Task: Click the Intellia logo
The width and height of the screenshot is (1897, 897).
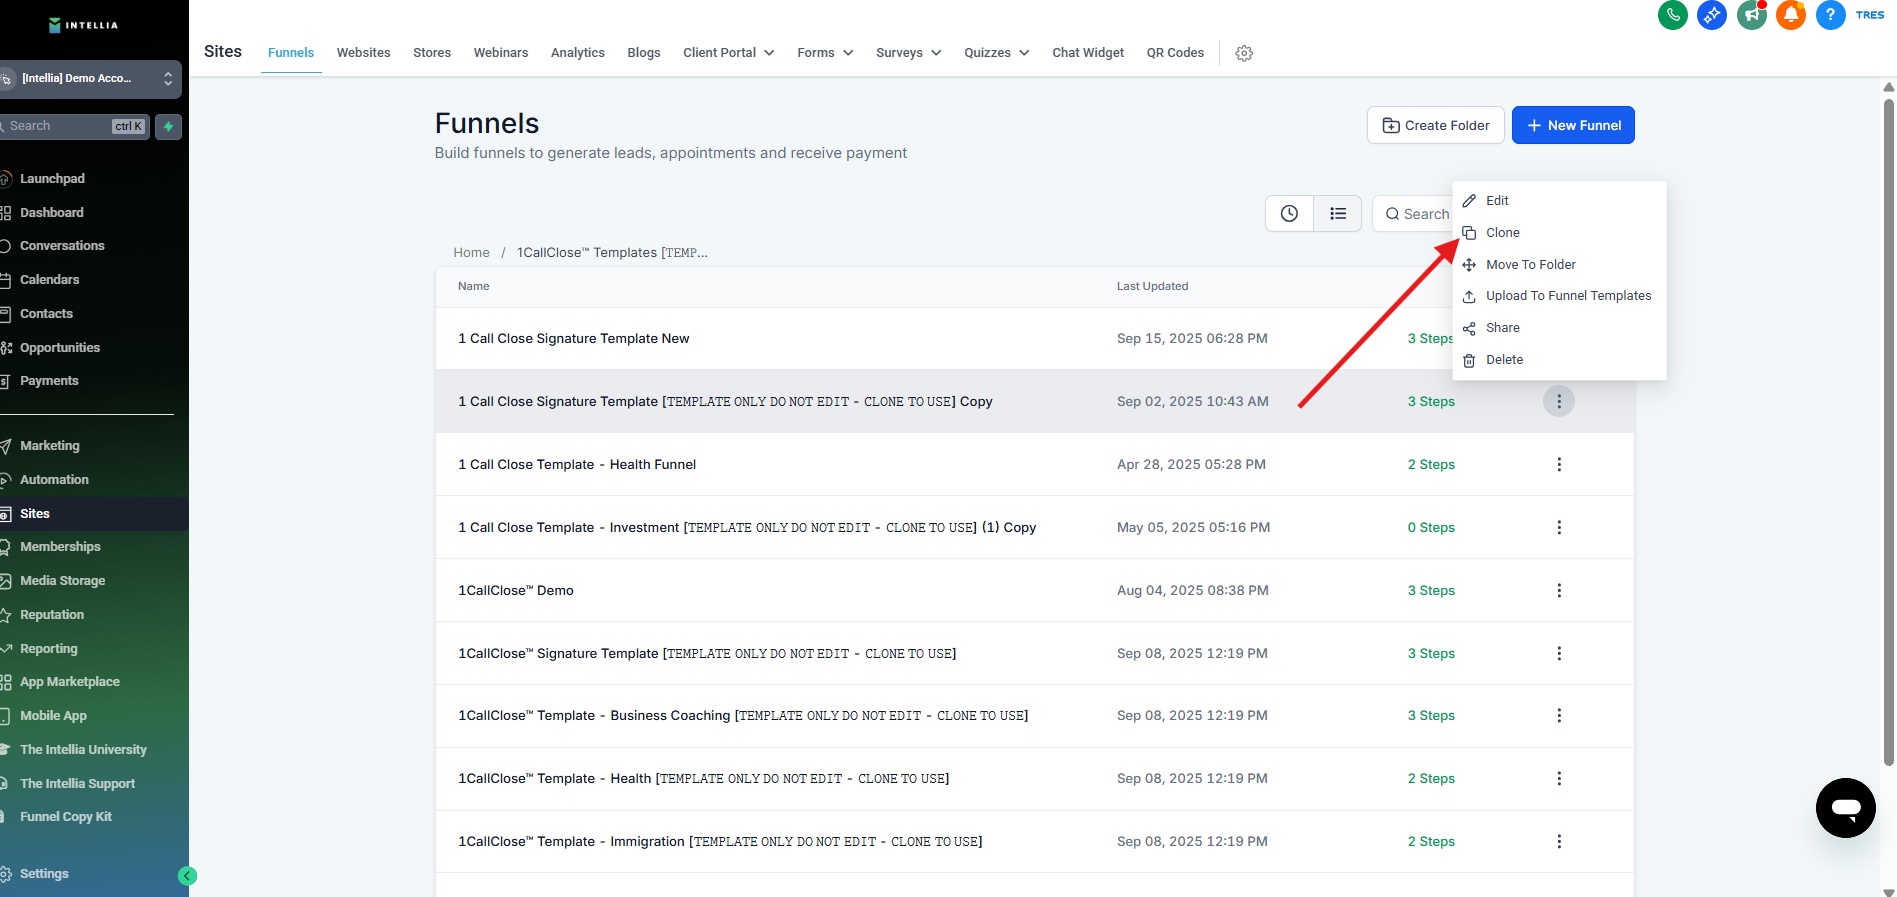Action: [83, 25]
